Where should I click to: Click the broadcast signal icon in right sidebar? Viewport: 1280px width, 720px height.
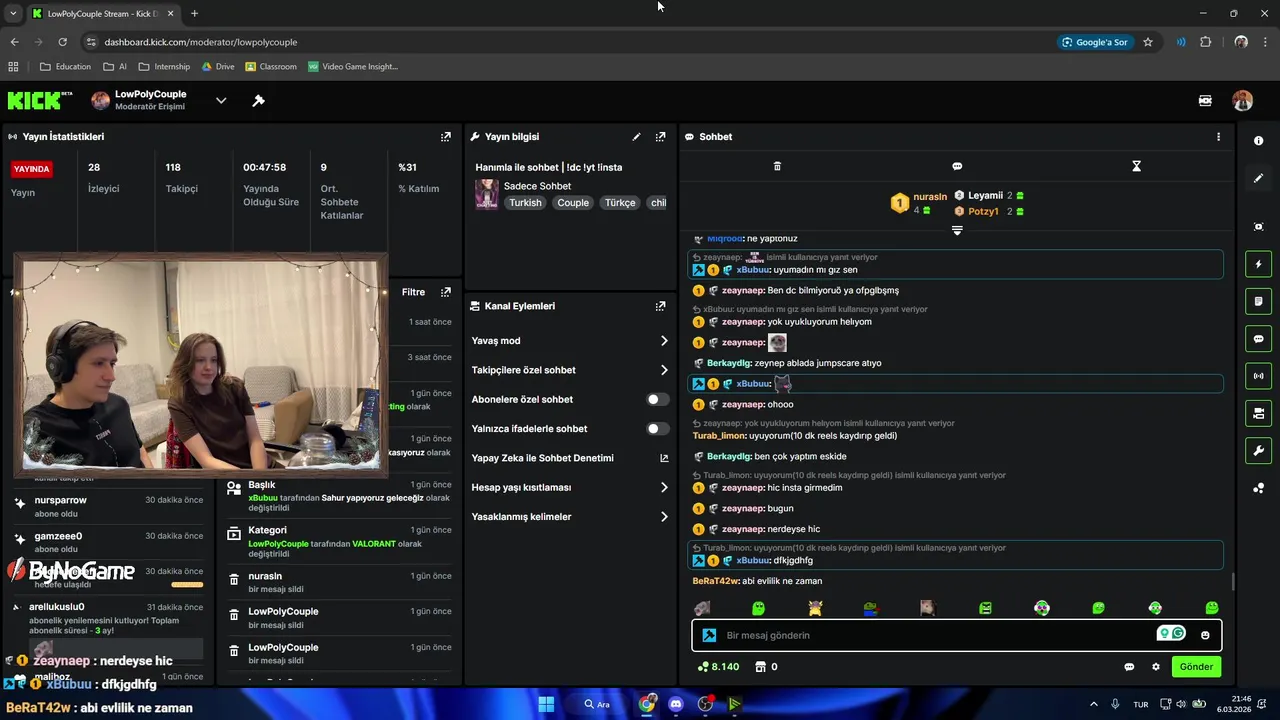(x=1258, y=376)
